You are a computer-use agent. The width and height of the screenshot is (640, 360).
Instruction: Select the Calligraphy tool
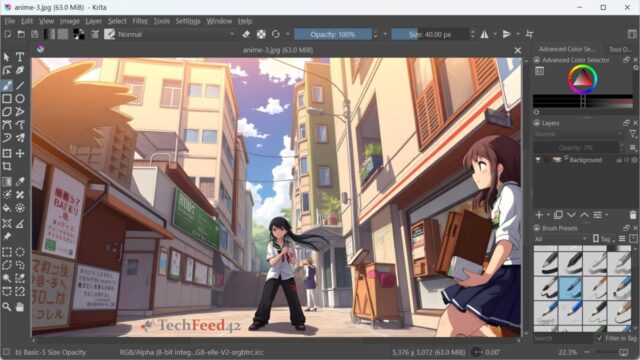20,71
